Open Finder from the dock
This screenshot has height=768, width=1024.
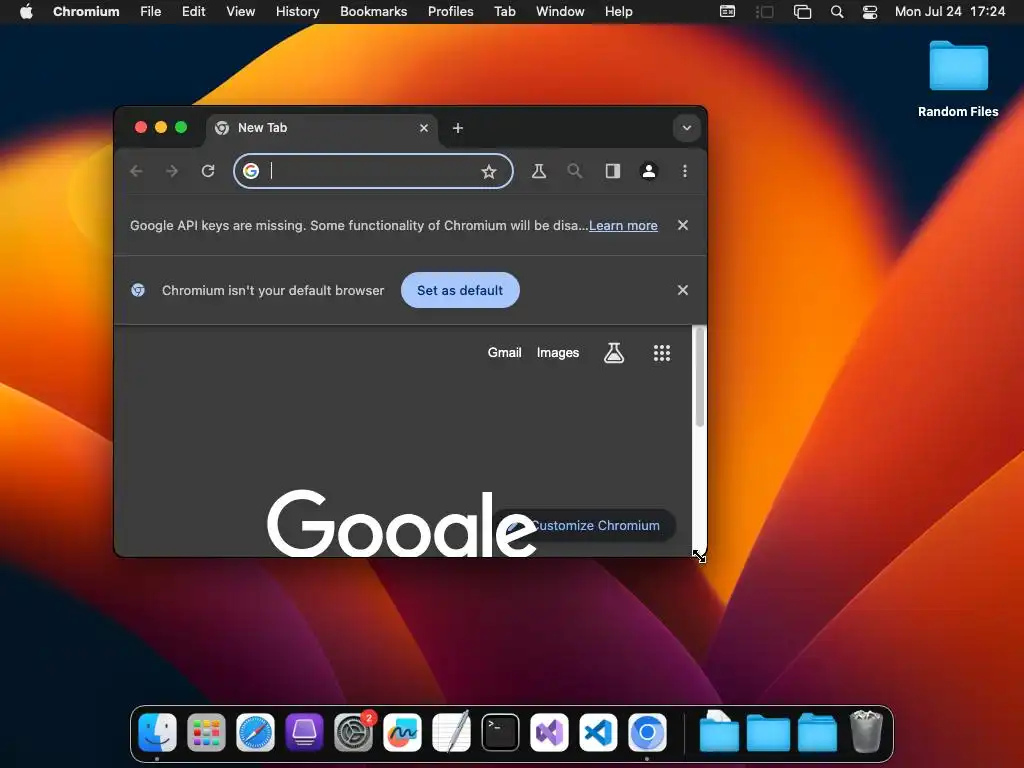[x=157, y=732]
